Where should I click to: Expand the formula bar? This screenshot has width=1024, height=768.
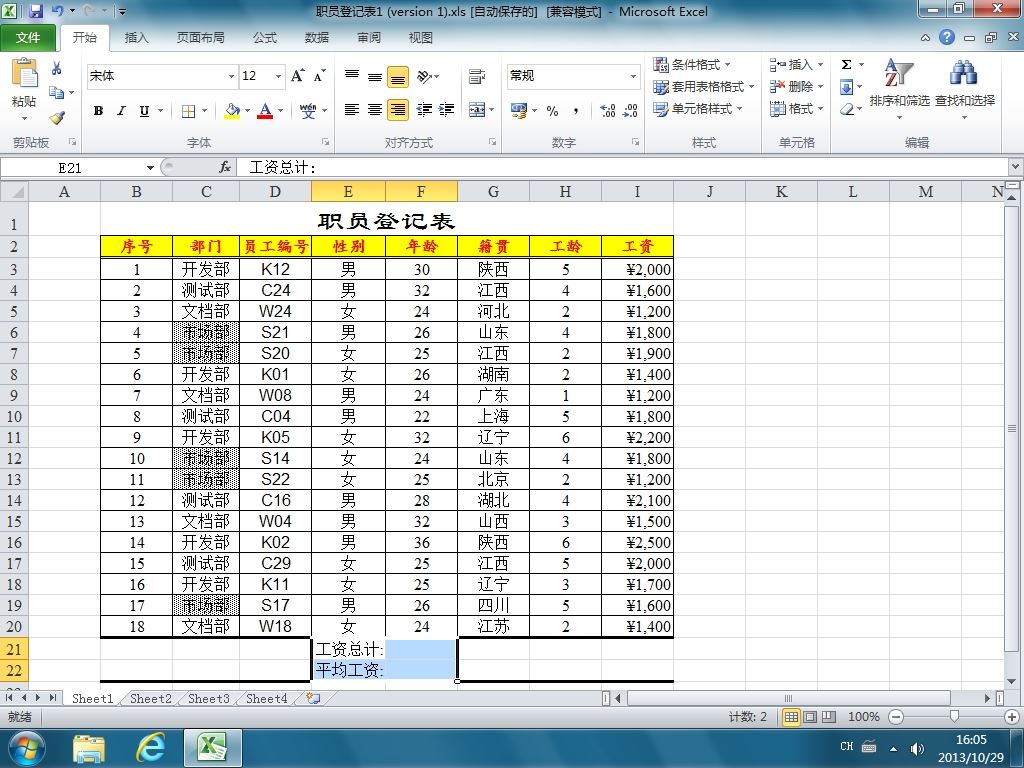tap(1016, 167)
